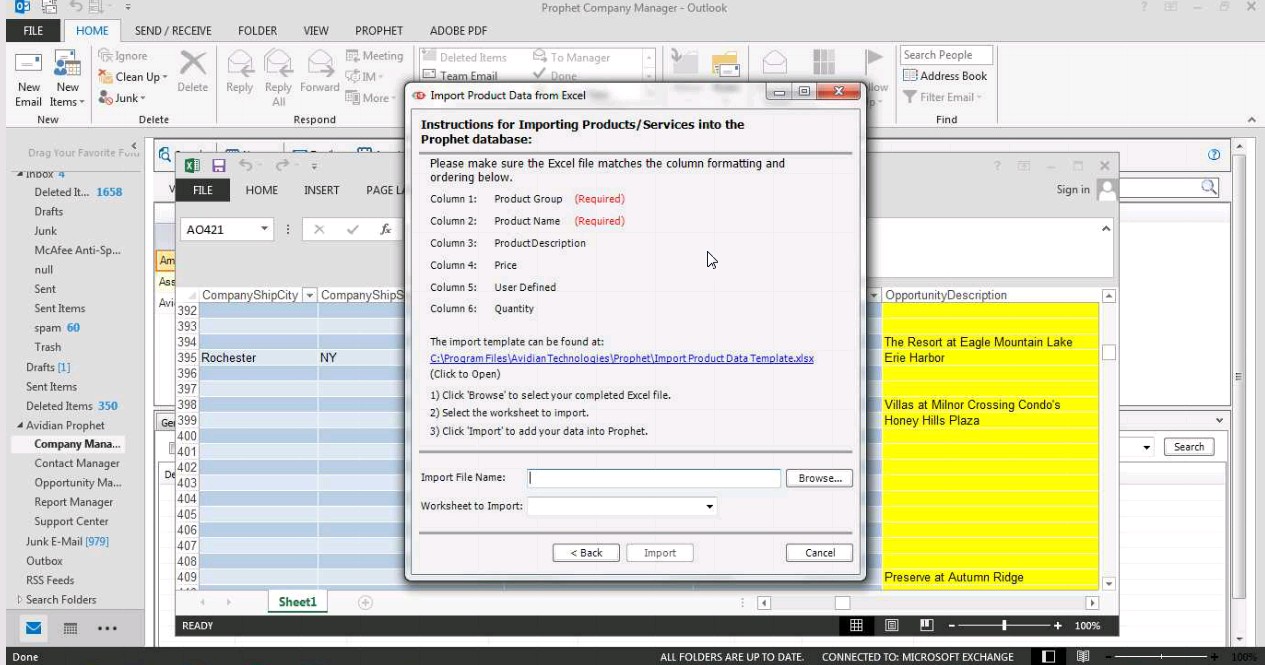Switch to Calendar view icon at bottom
The width and height of the screenshot is (1265, 665).
pos(70,629)
